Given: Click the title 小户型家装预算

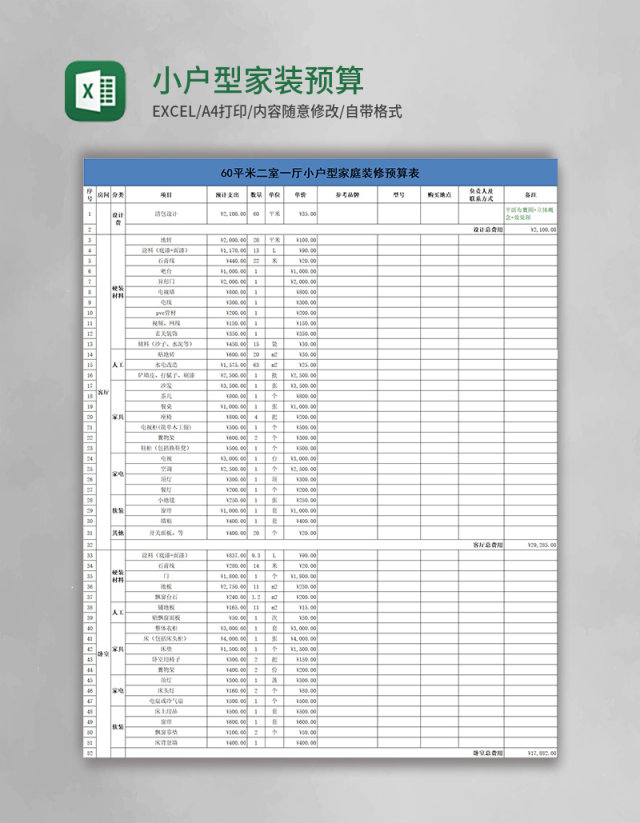Looking at the screenshot, I should [x=258, y=81].
